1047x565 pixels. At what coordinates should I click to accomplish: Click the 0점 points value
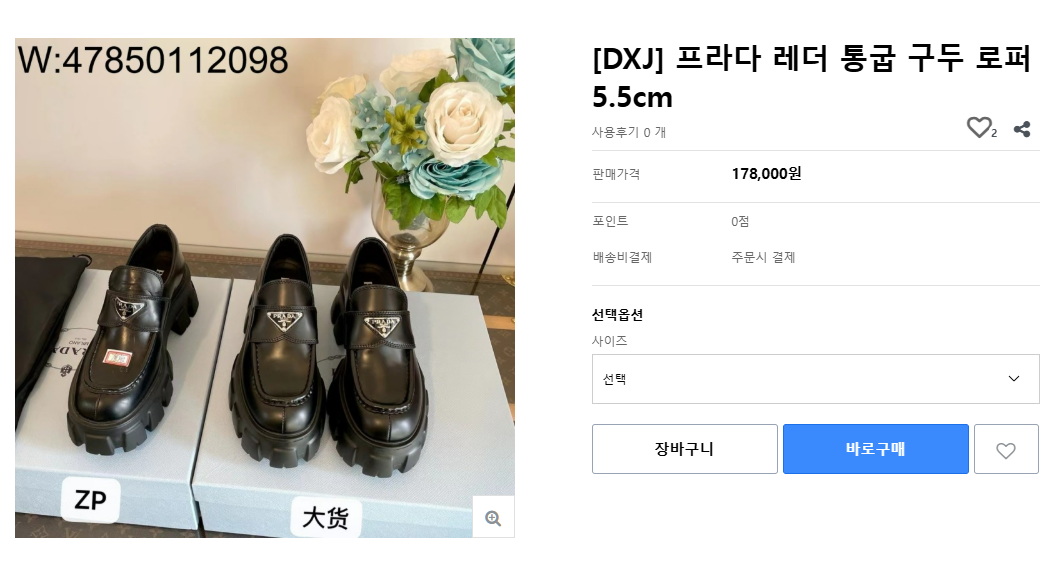click(740, 221)
